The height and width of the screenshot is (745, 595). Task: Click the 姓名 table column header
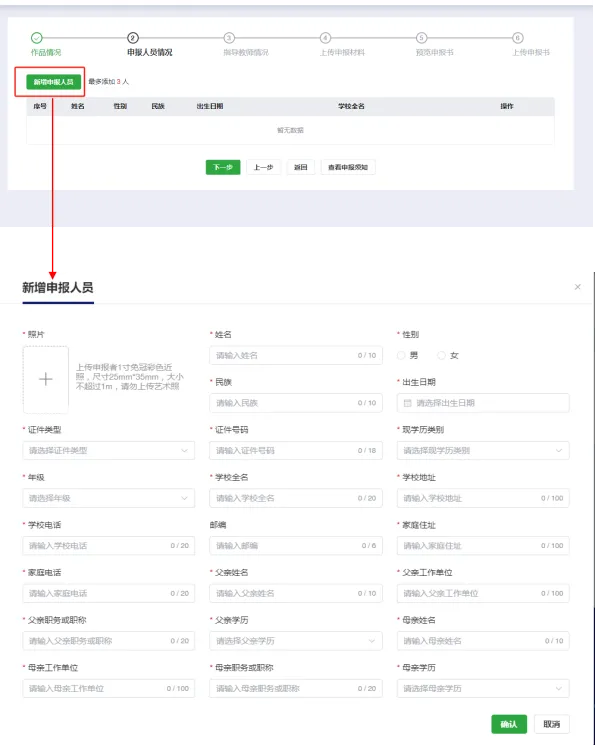point(77,106)
